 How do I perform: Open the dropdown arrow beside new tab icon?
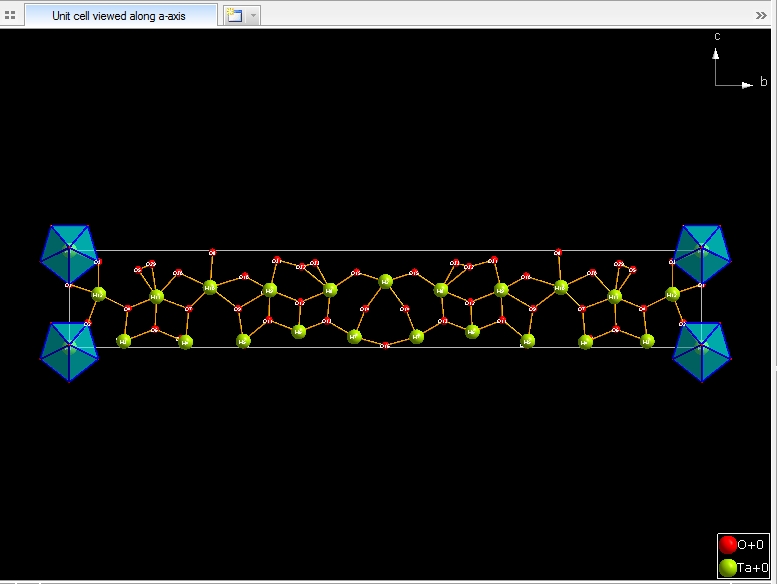[x=252, y=15]
